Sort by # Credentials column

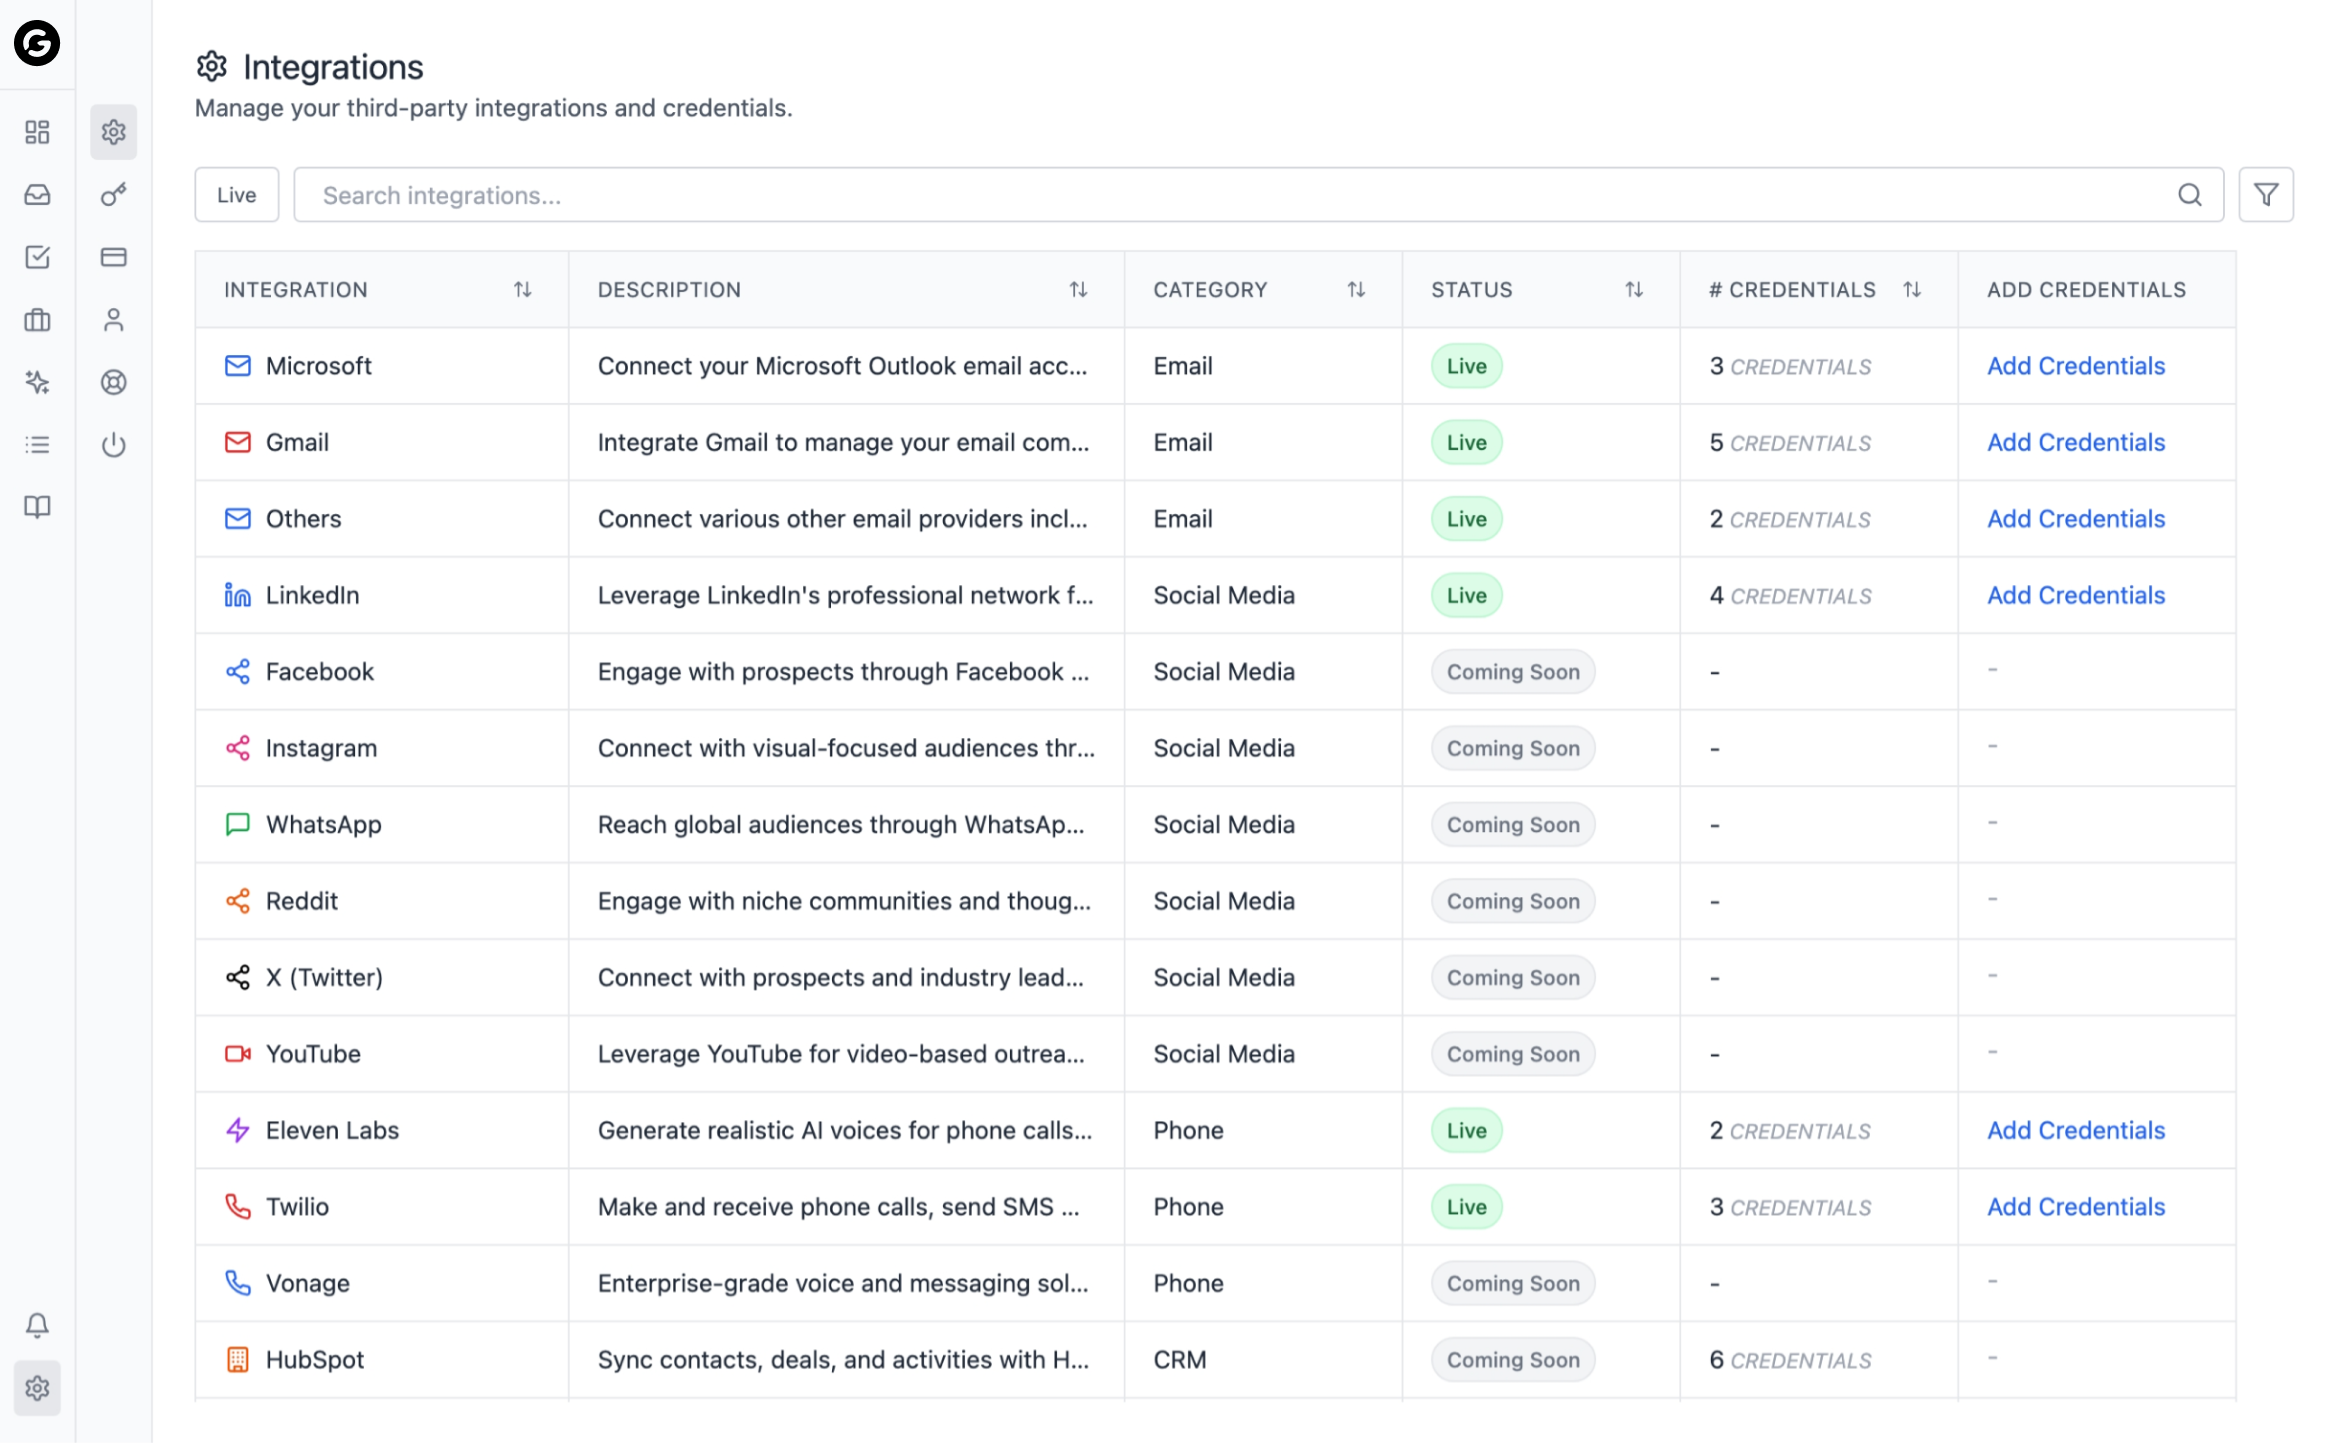coord(1911,290)
